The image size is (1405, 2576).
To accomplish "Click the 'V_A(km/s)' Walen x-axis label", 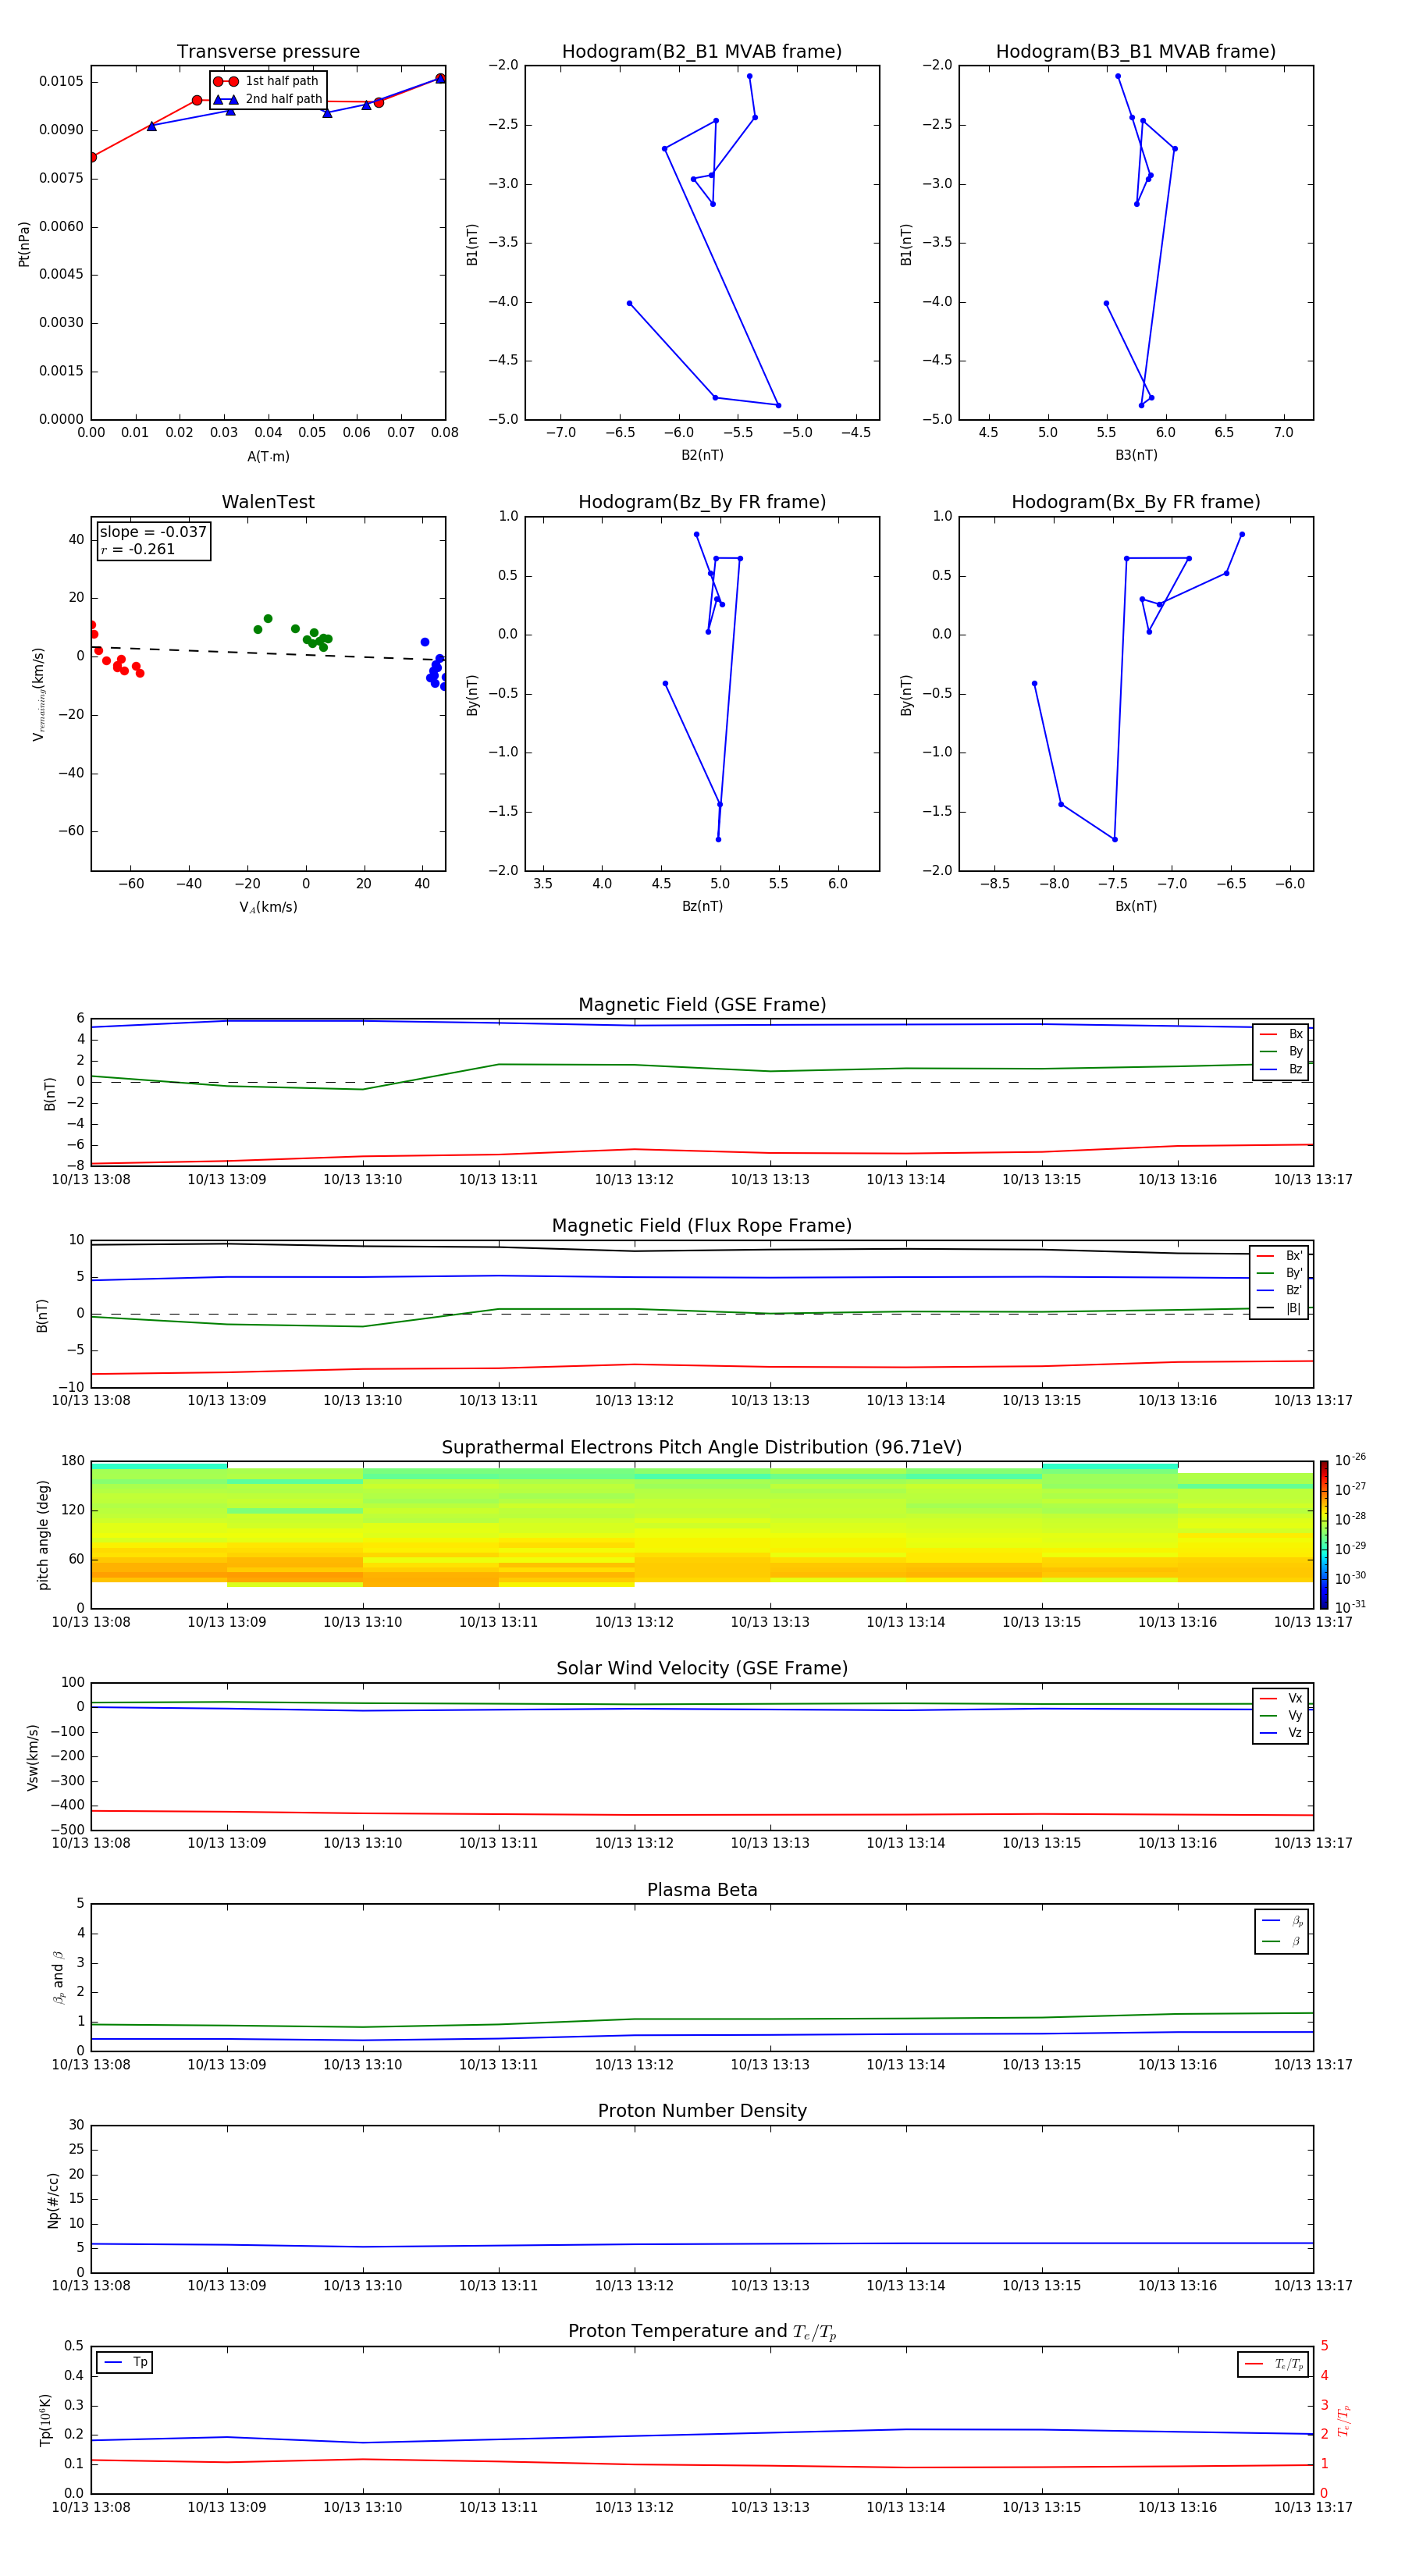I will [268, 908].
